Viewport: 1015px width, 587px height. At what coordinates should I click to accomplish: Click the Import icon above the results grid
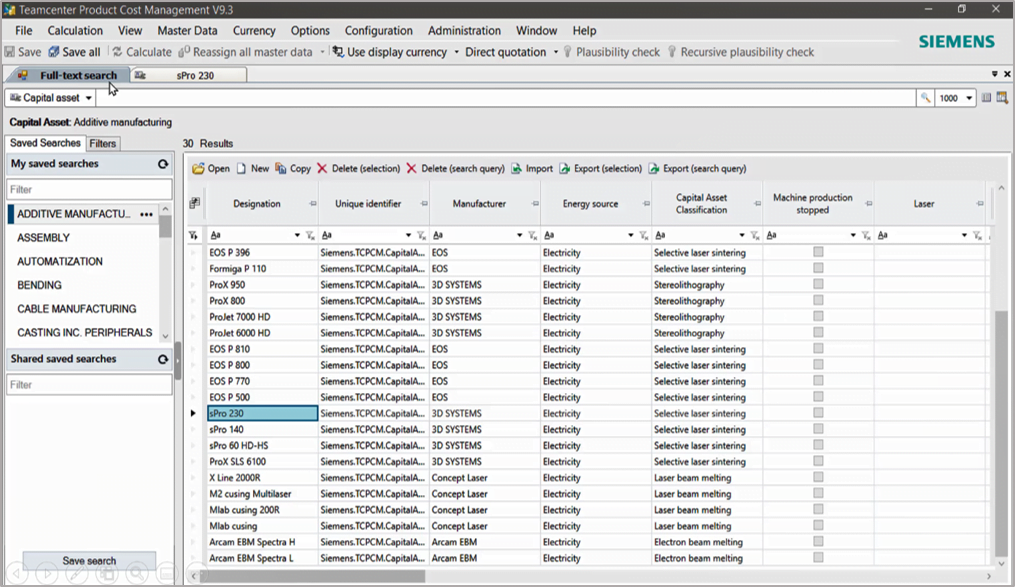point(517,169)
